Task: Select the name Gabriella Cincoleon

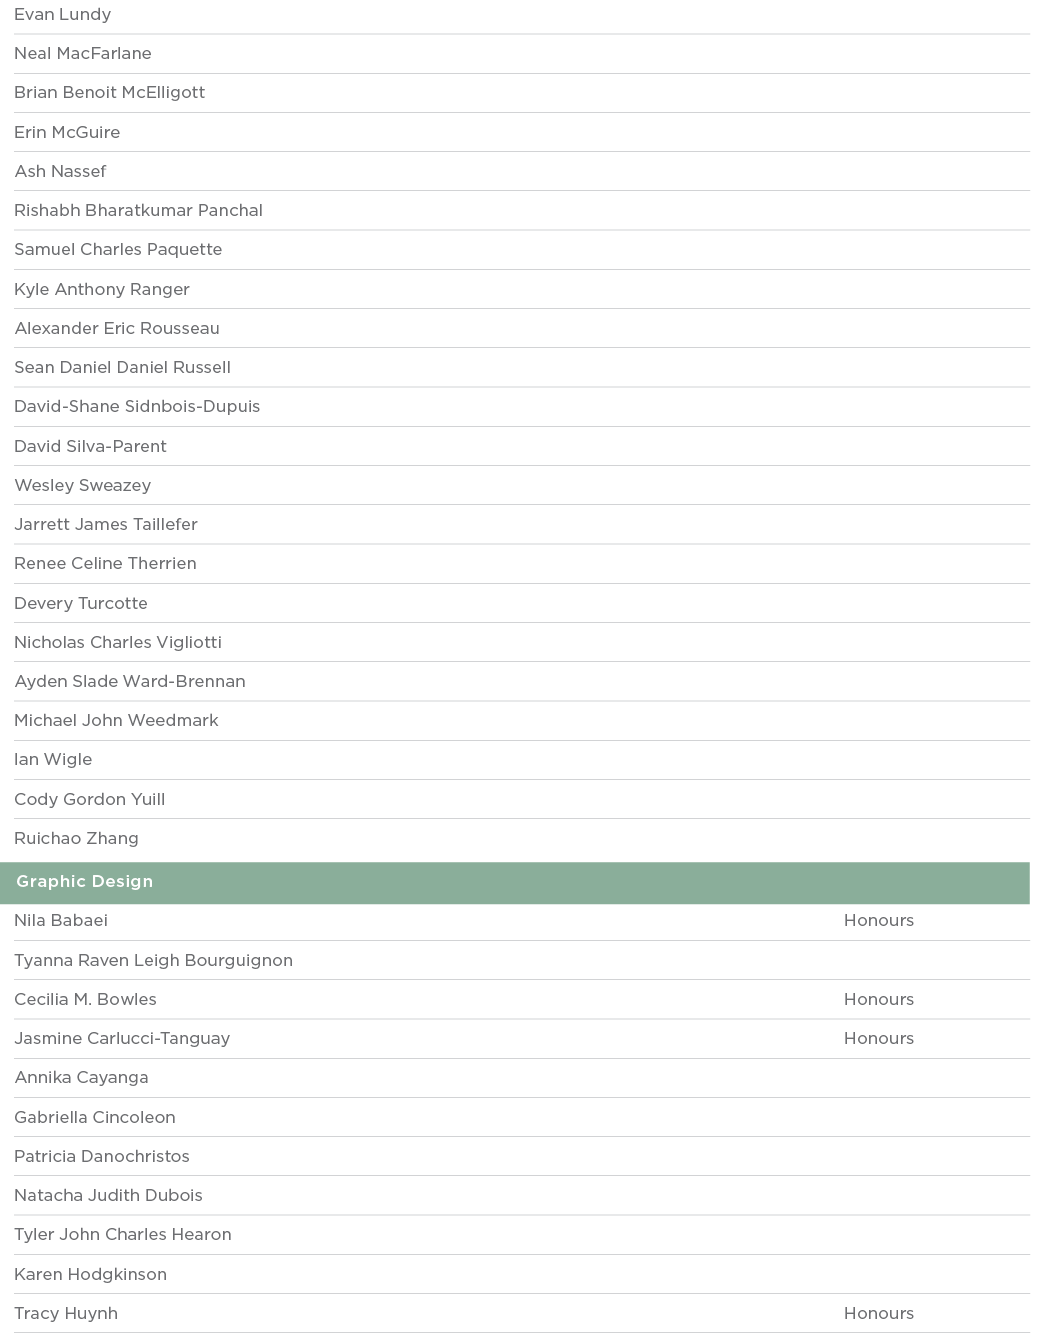Action: [x=95, y=1118]
